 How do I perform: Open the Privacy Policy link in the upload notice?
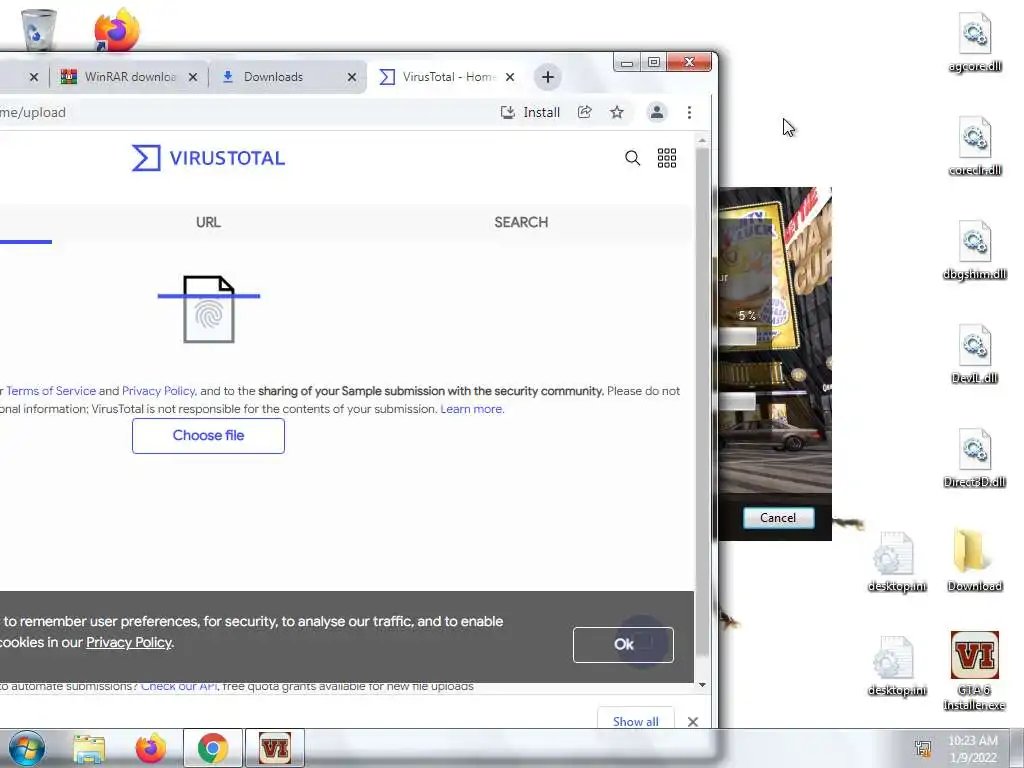(x=159, y=391)
